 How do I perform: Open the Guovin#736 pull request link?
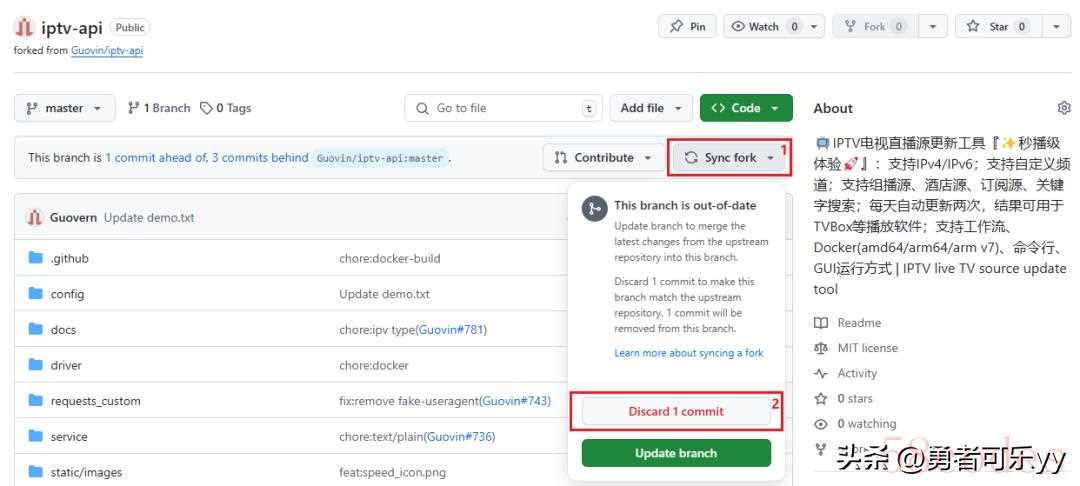click(459, 436)
